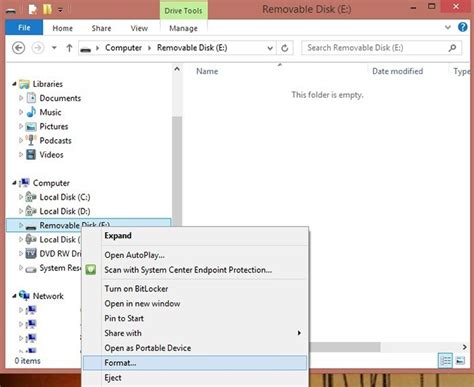The image size is (474, 387).
Task: Choose Open as Portable Device
Action: (195, 348)
